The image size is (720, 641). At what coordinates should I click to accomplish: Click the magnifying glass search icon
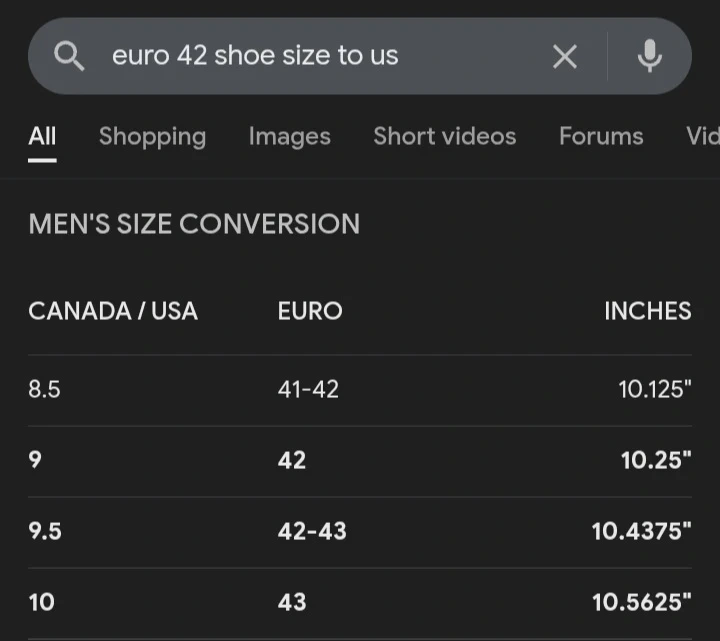[69, 56]
